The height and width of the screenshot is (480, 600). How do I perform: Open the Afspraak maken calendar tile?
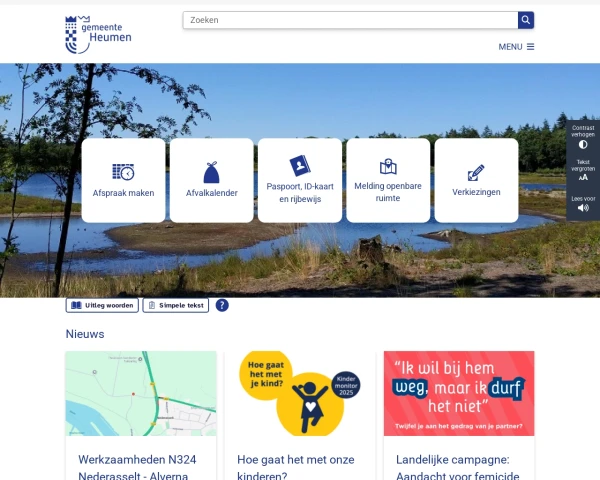point(123,180)
